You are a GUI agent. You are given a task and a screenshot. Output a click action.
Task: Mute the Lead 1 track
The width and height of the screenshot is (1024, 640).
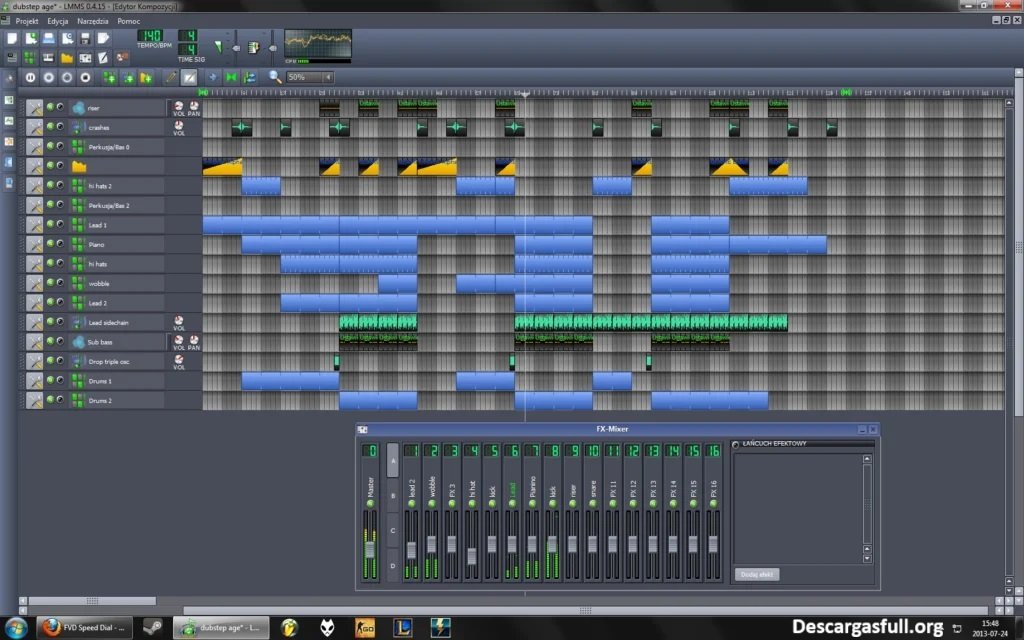tap(50, 225)
